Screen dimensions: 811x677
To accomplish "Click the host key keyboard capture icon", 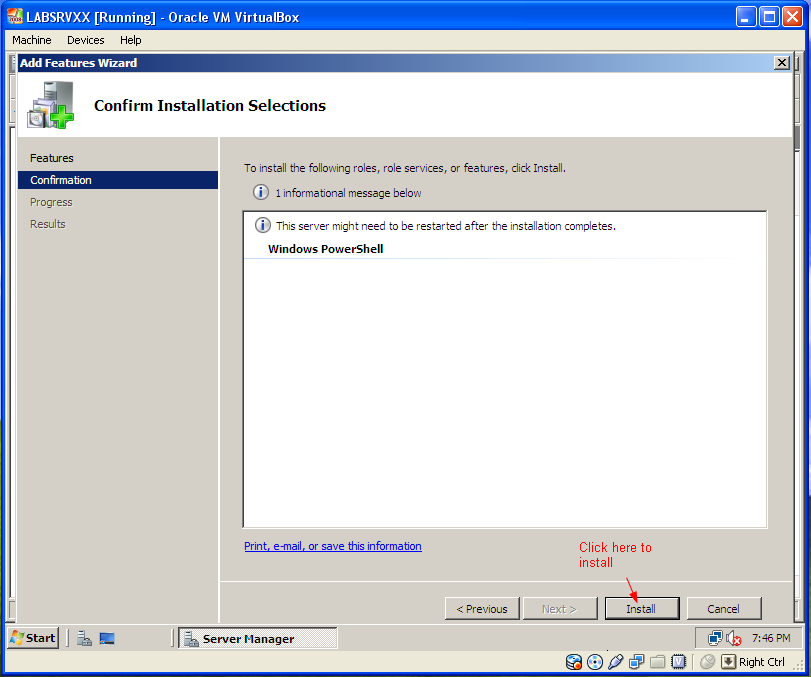I will tap(728, 662).
